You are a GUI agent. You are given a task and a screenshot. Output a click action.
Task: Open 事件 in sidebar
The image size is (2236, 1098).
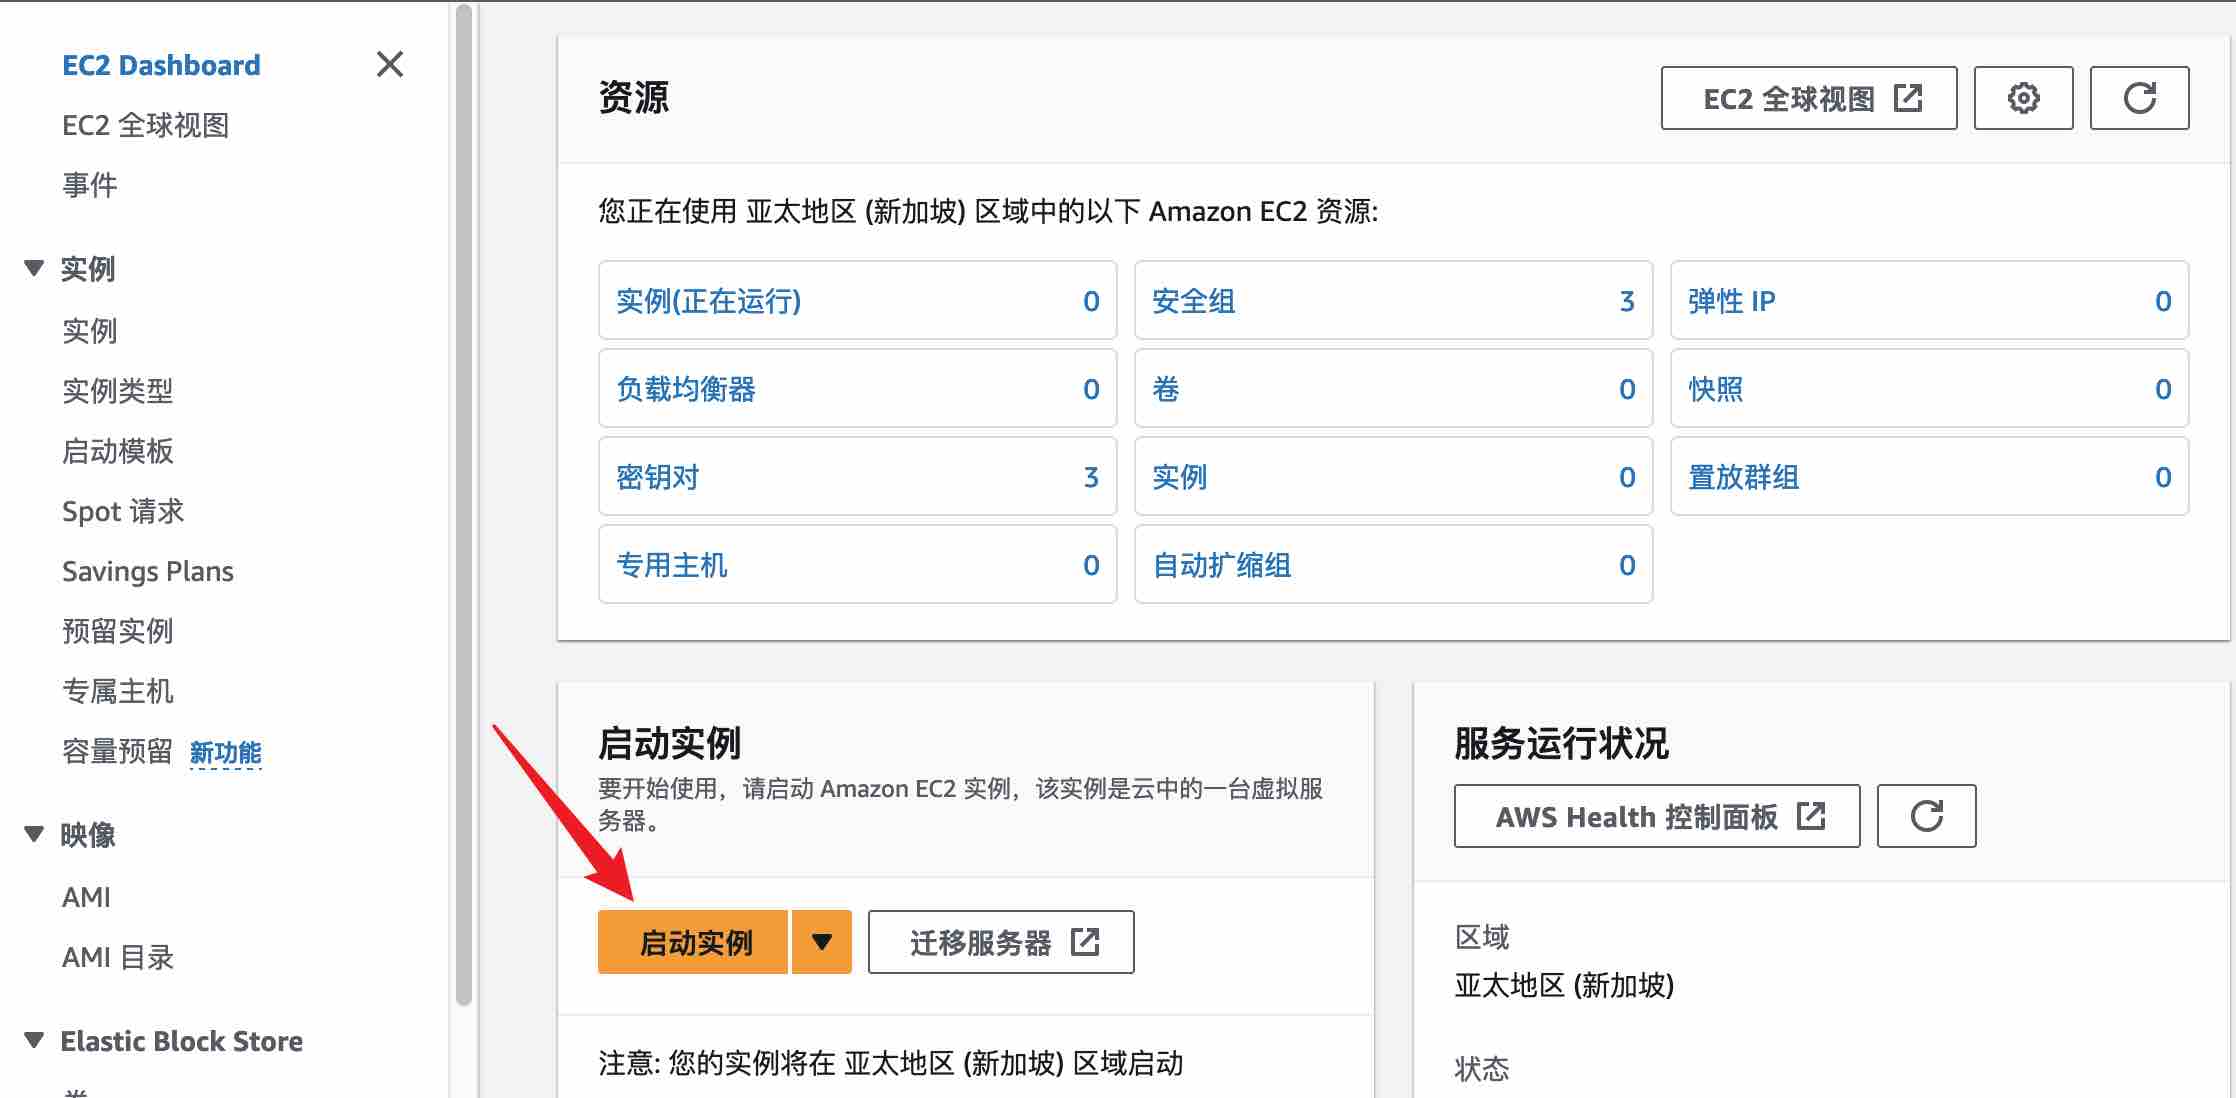90,185
